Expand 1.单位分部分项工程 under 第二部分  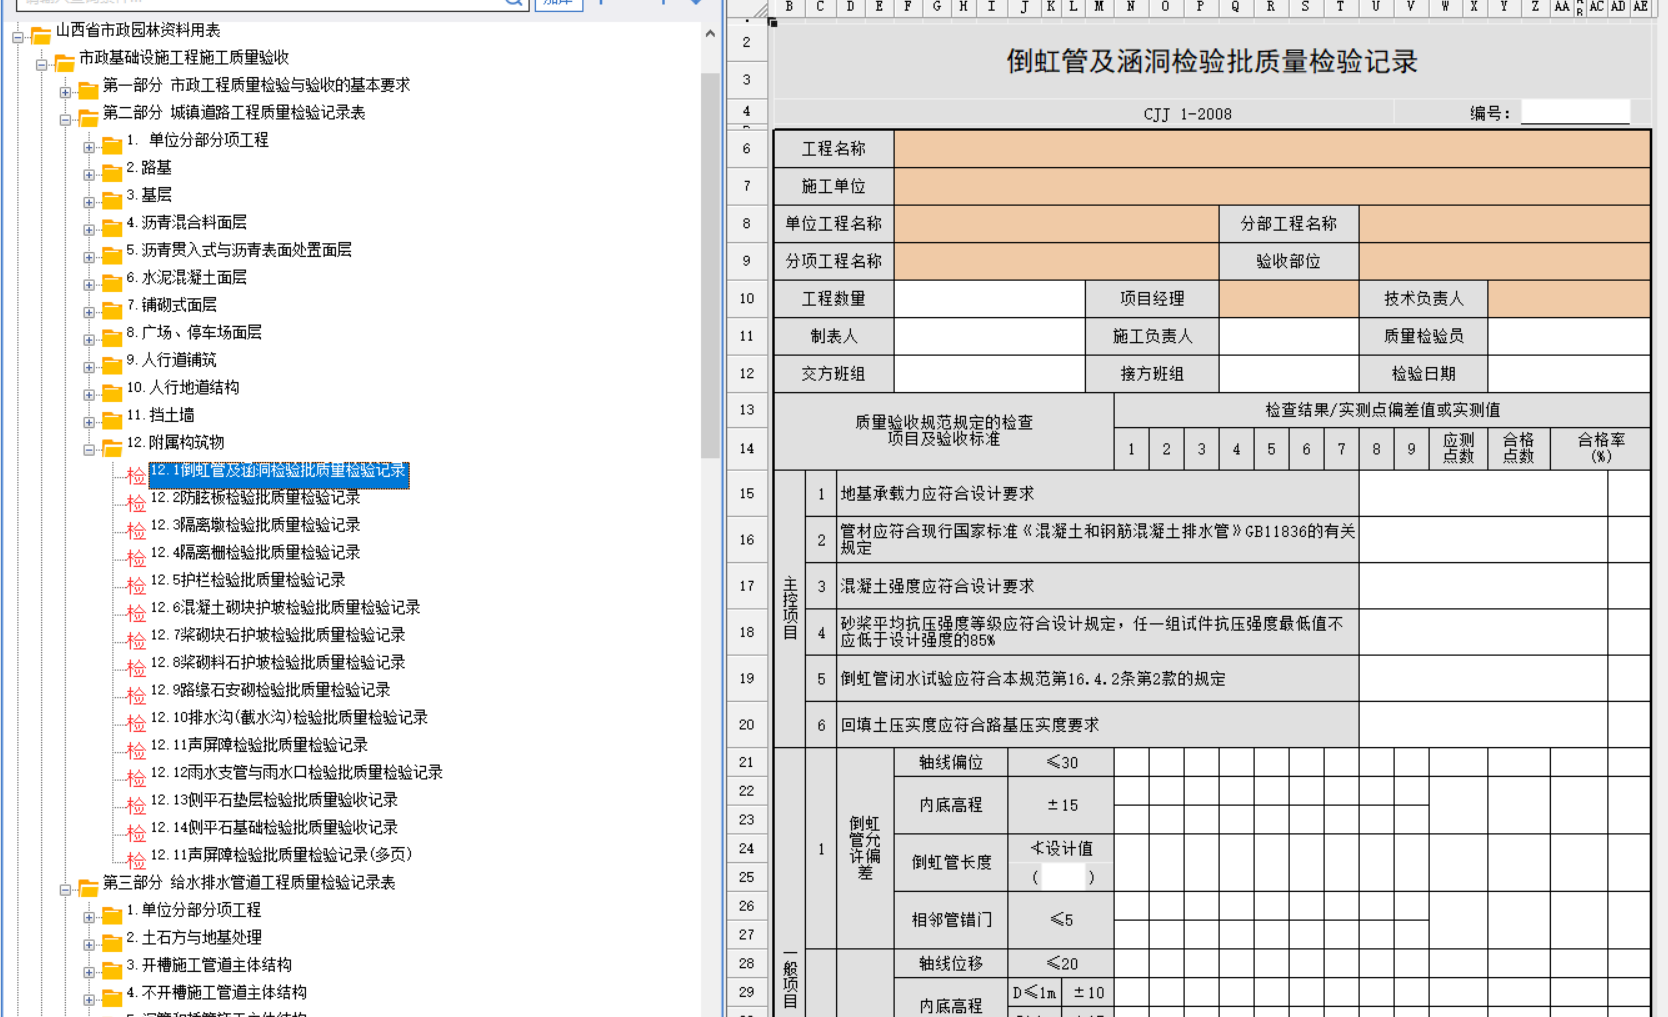click(x=90, y=147)
